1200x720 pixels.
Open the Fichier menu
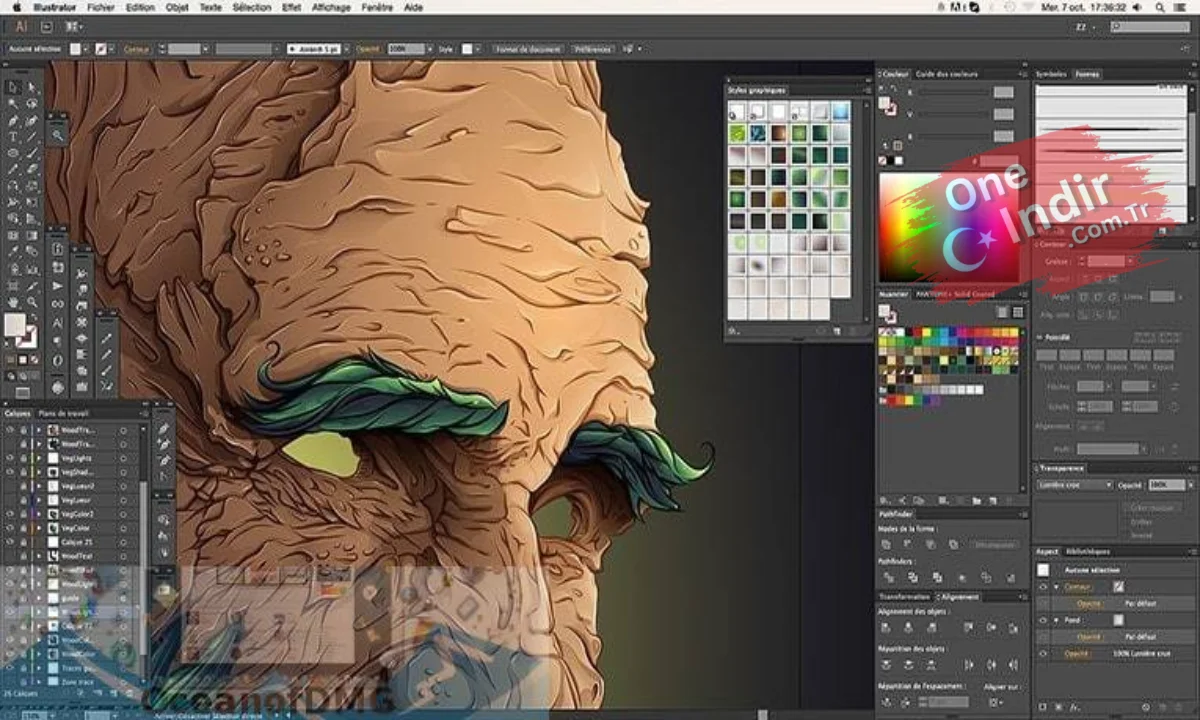[x=100, y=6]
